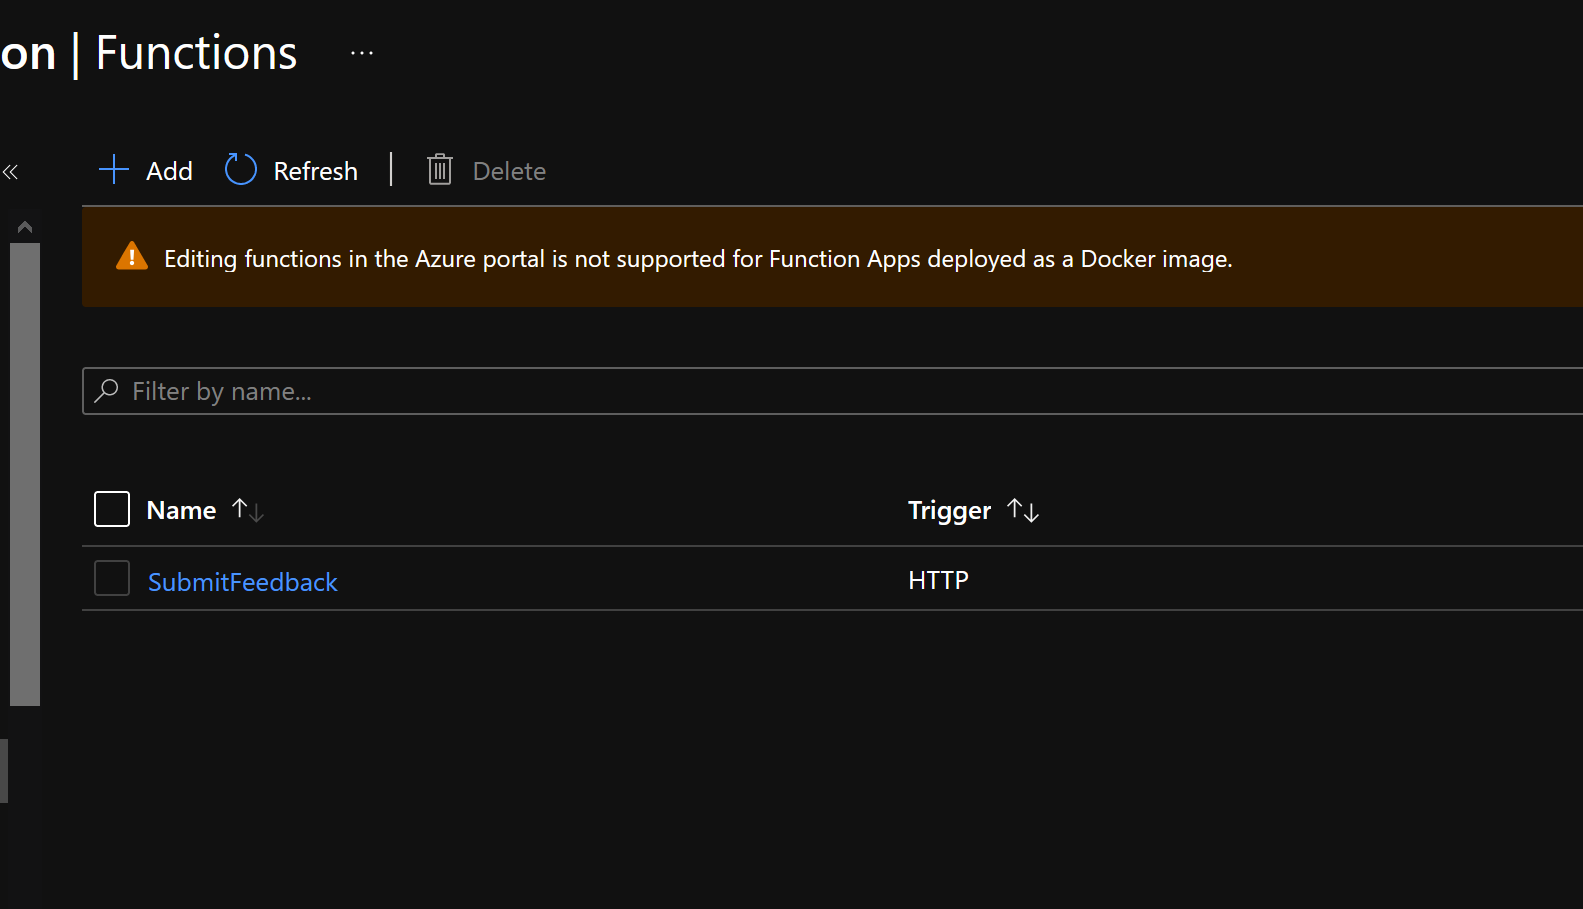Viewport: 1583px width, 909px height.
Task: Click sort arrows next to Trigger
Action: coord(1023,510)
